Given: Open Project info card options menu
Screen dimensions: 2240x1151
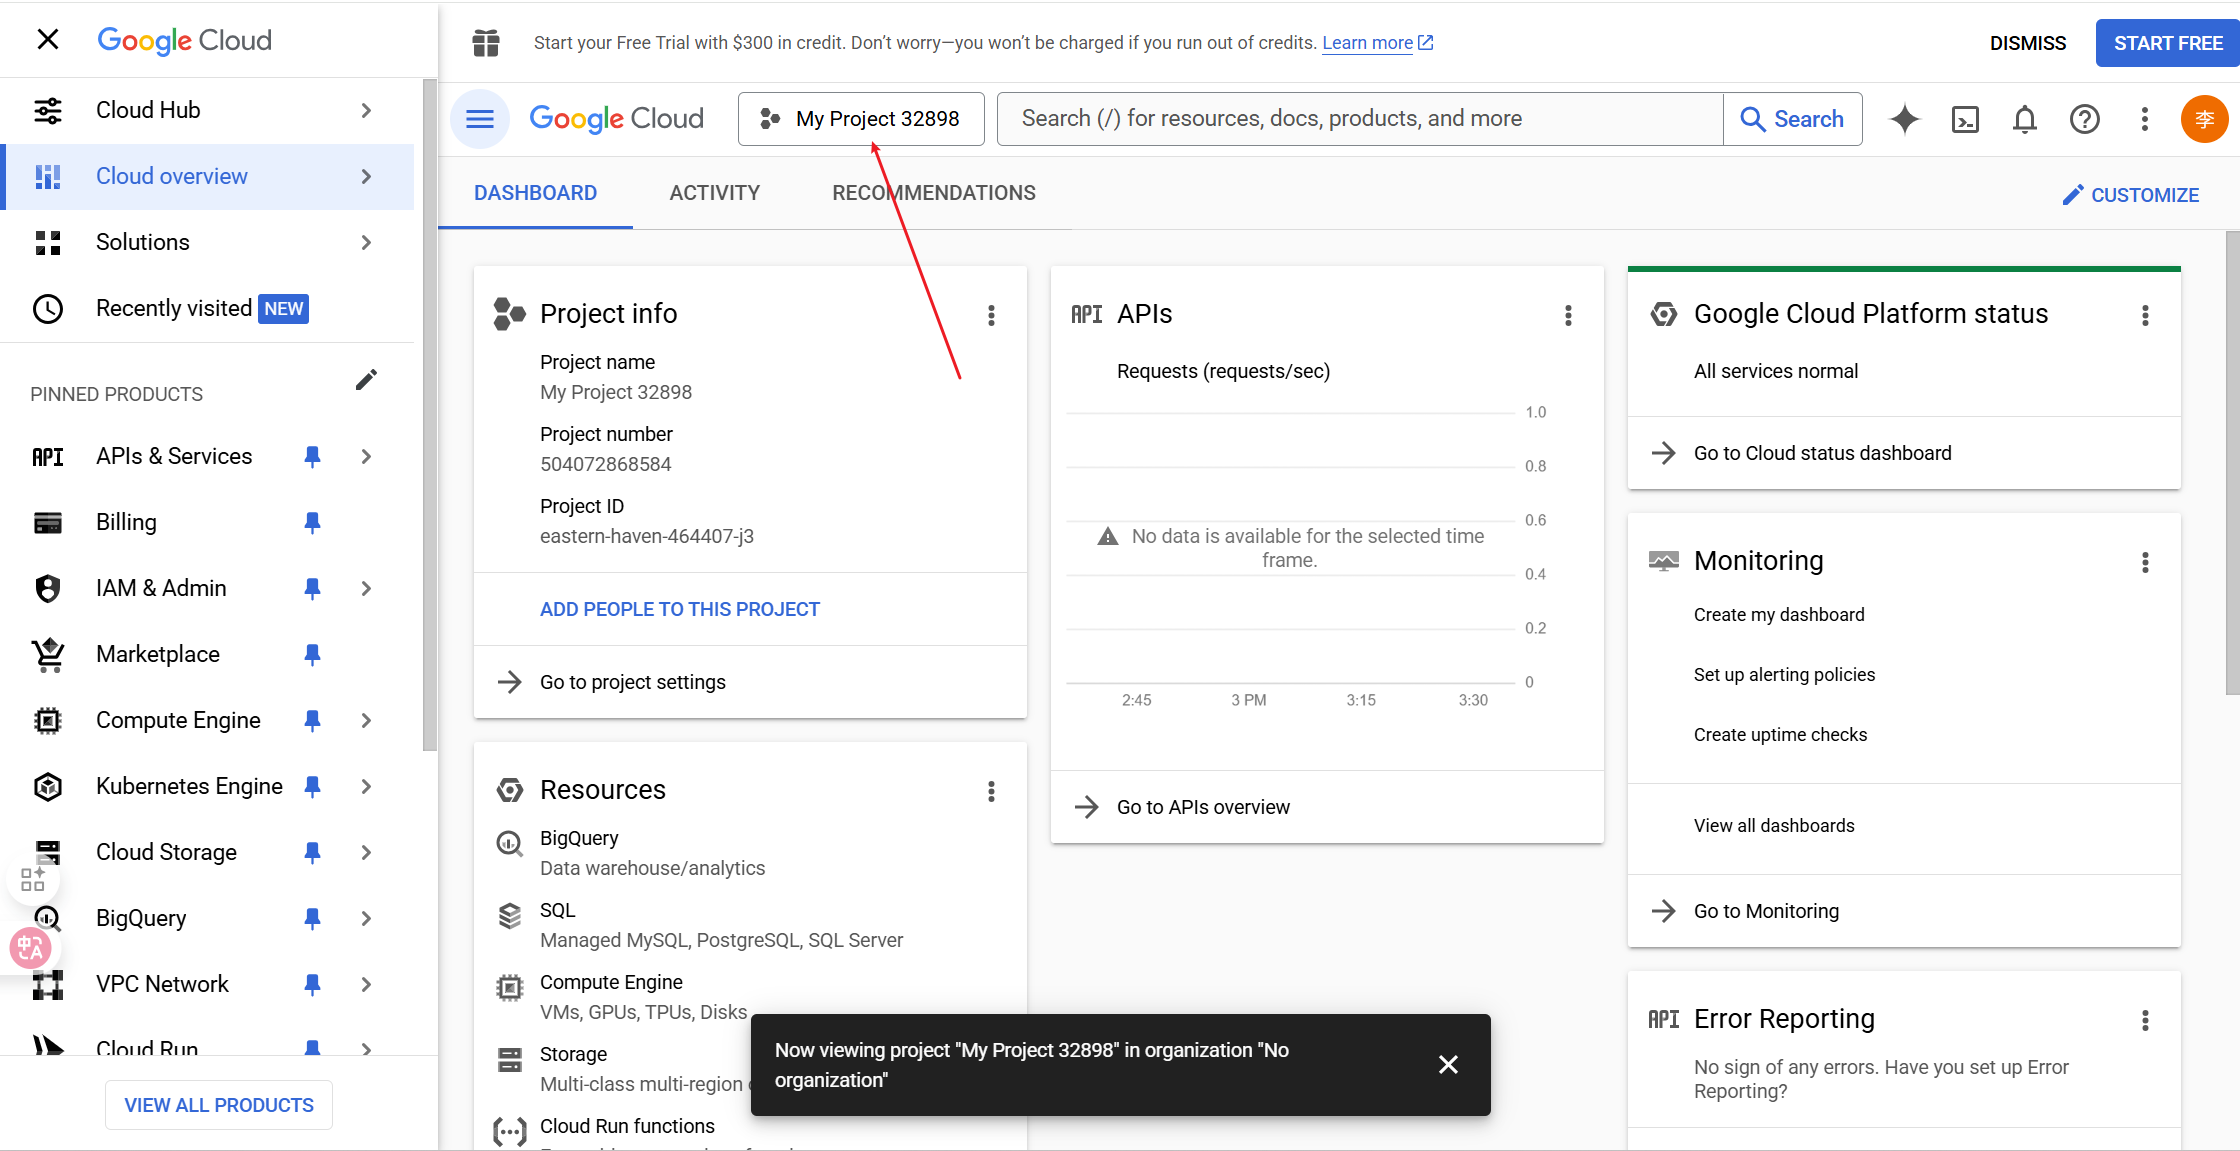Looking at the screenshot, I should pos(991,316).
